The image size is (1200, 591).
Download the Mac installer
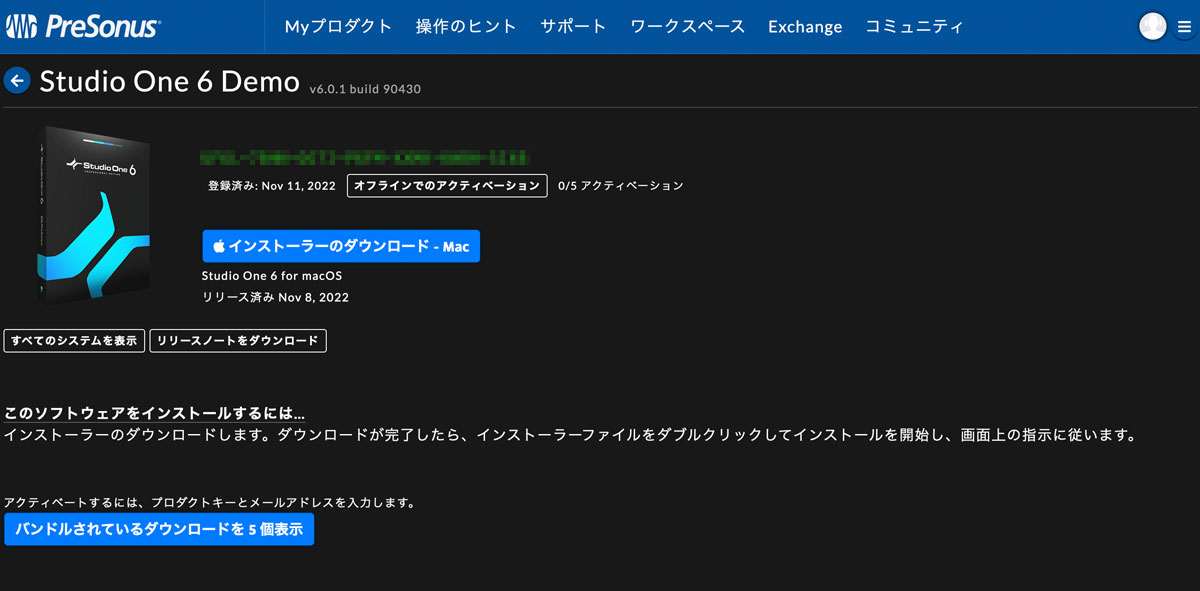coord(341,246)
